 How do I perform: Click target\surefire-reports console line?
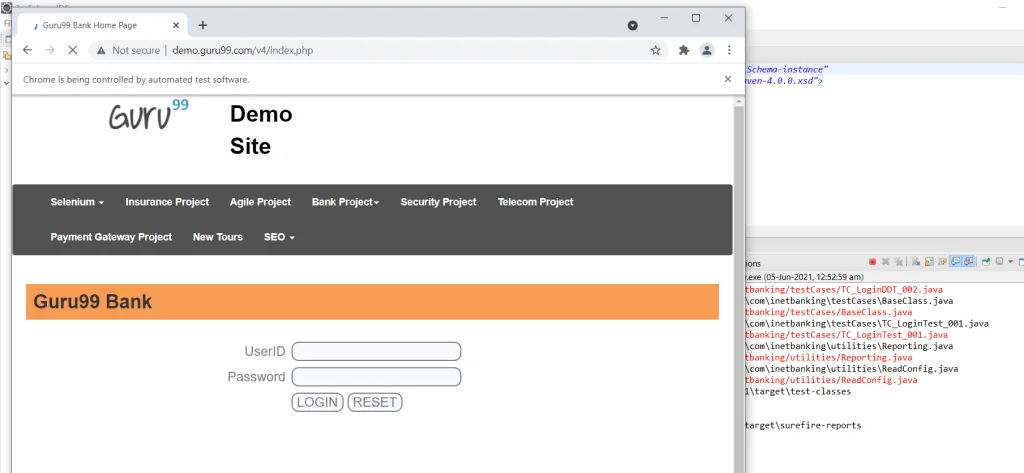(x=803, y=425)
